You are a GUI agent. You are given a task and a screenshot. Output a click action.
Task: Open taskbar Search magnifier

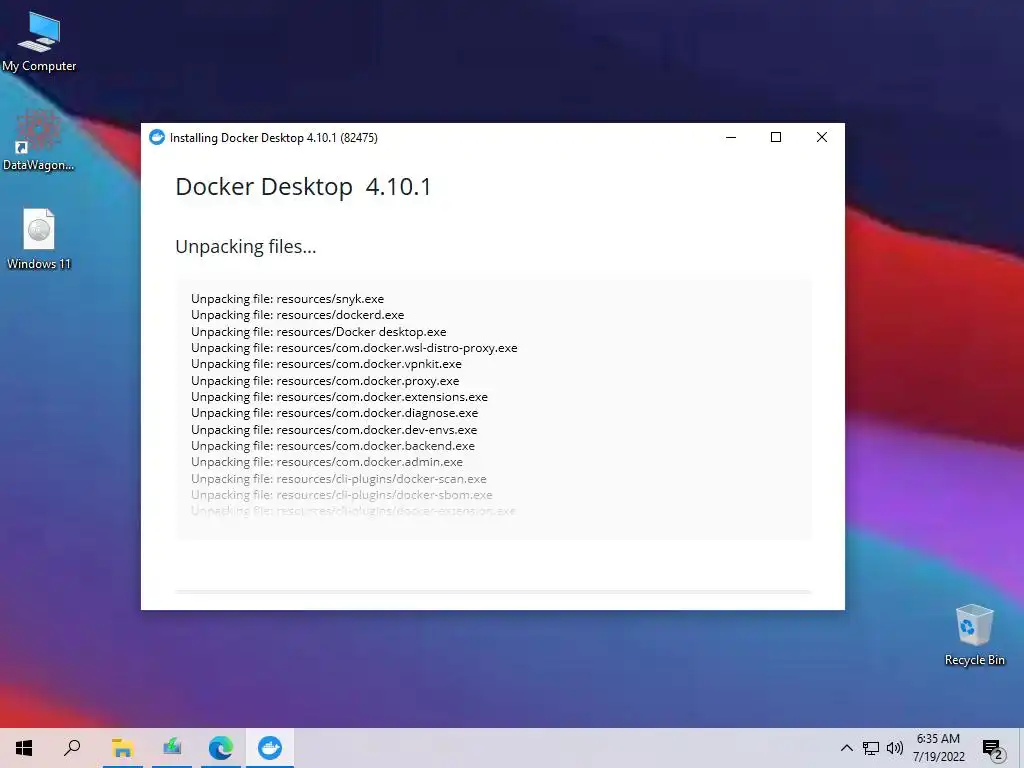point(72,748)
